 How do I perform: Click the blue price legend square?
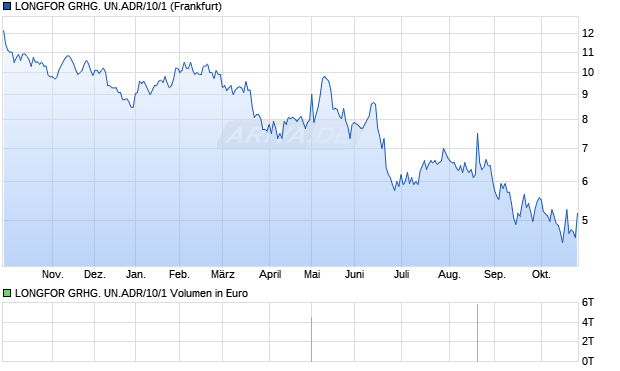coord(7,6)
